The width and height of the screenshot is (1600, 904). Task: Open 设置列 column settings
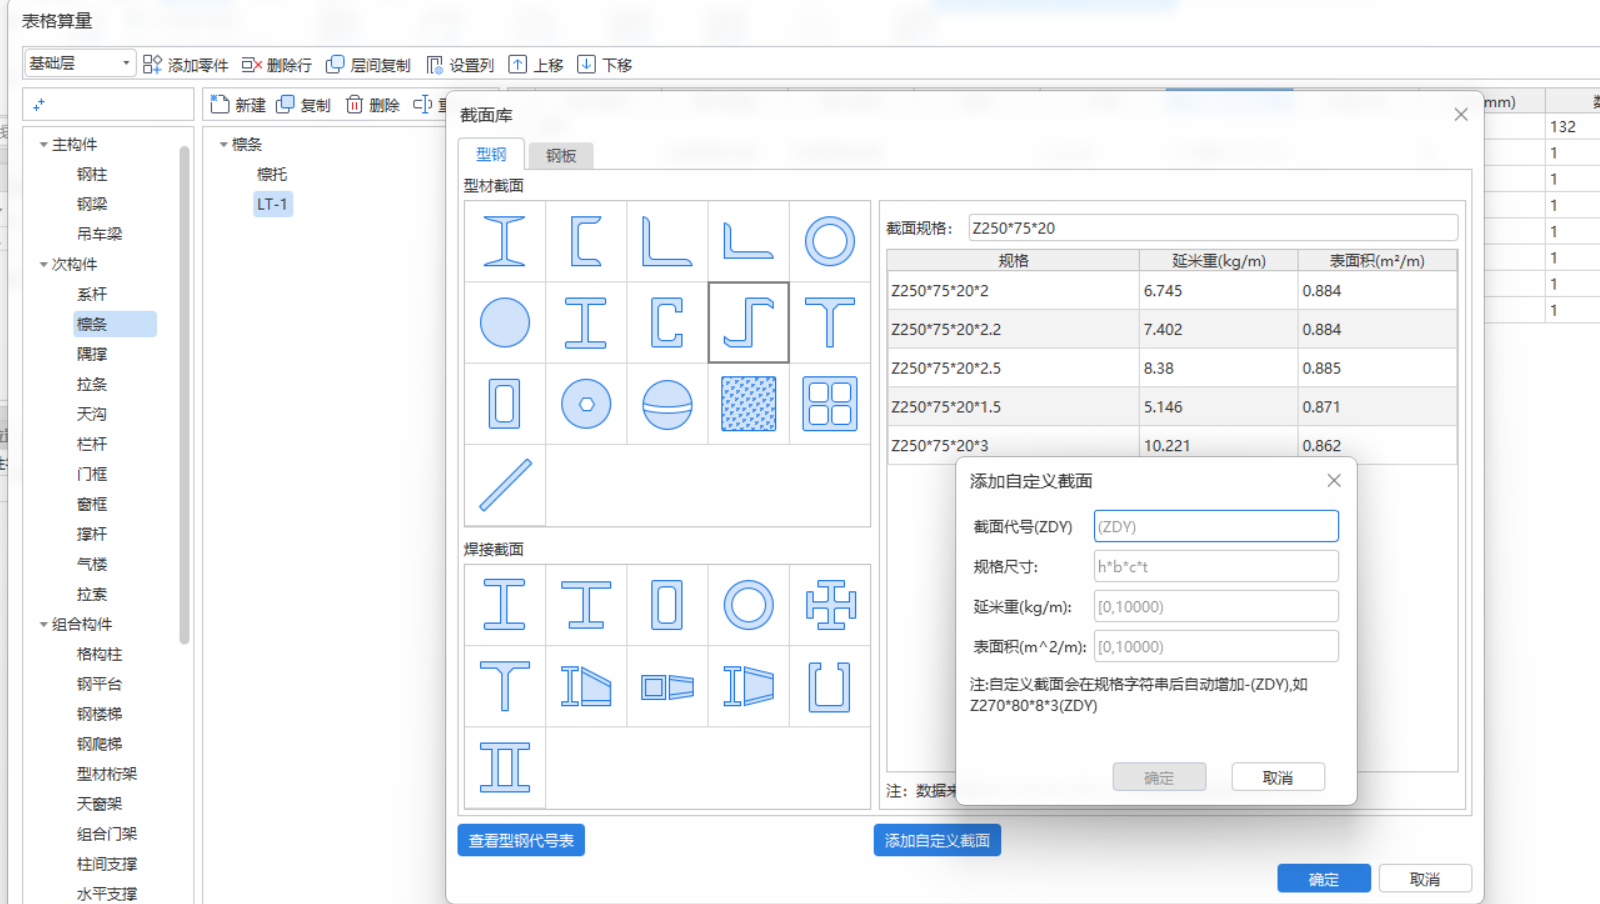460,65
